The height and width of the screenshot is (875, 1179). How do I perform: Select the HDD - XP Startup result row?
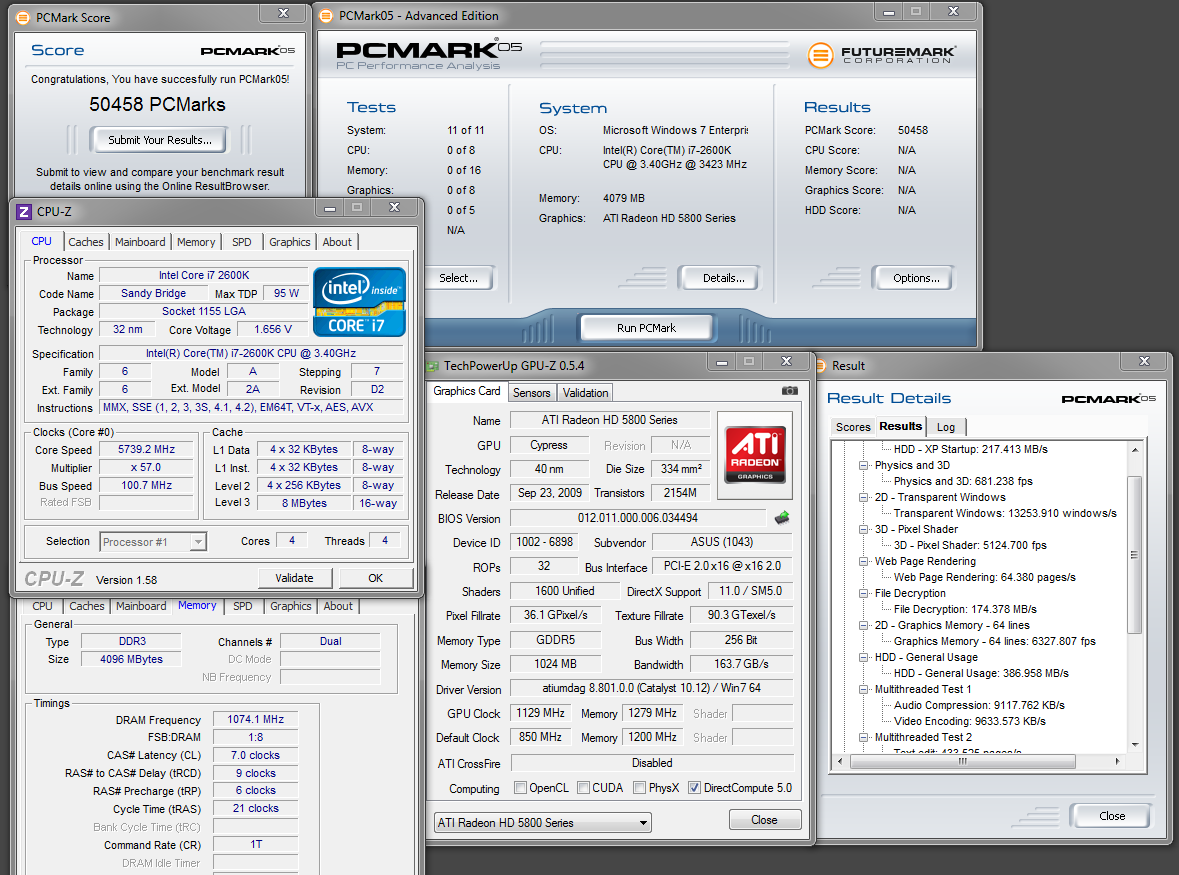pyautogui.click(x=970, y=449)
